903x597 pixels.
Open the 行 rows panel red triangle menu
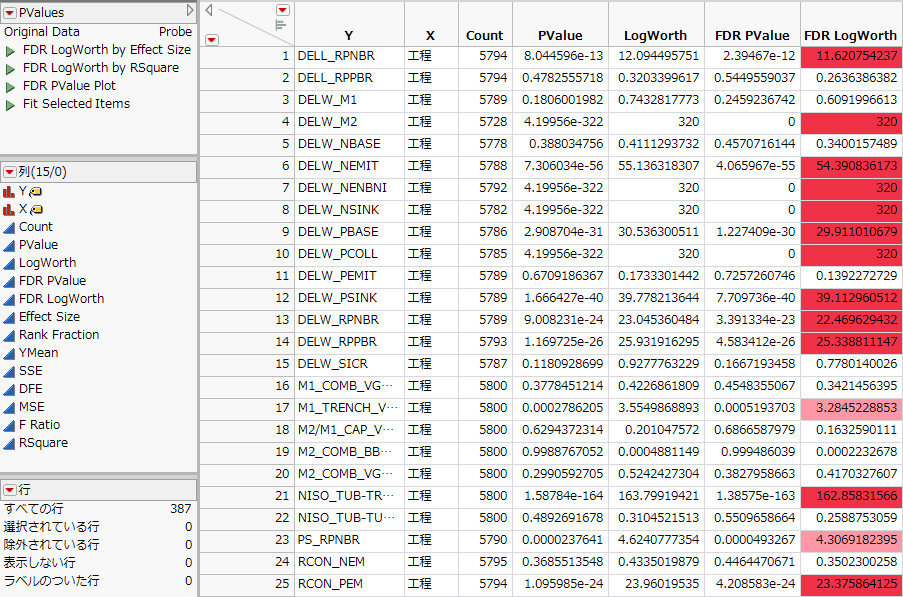10,490
